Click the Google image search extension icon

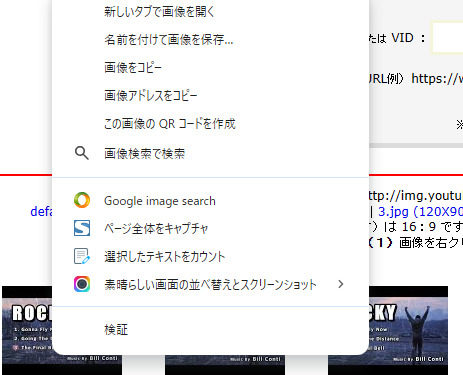[x=82, y=200]
